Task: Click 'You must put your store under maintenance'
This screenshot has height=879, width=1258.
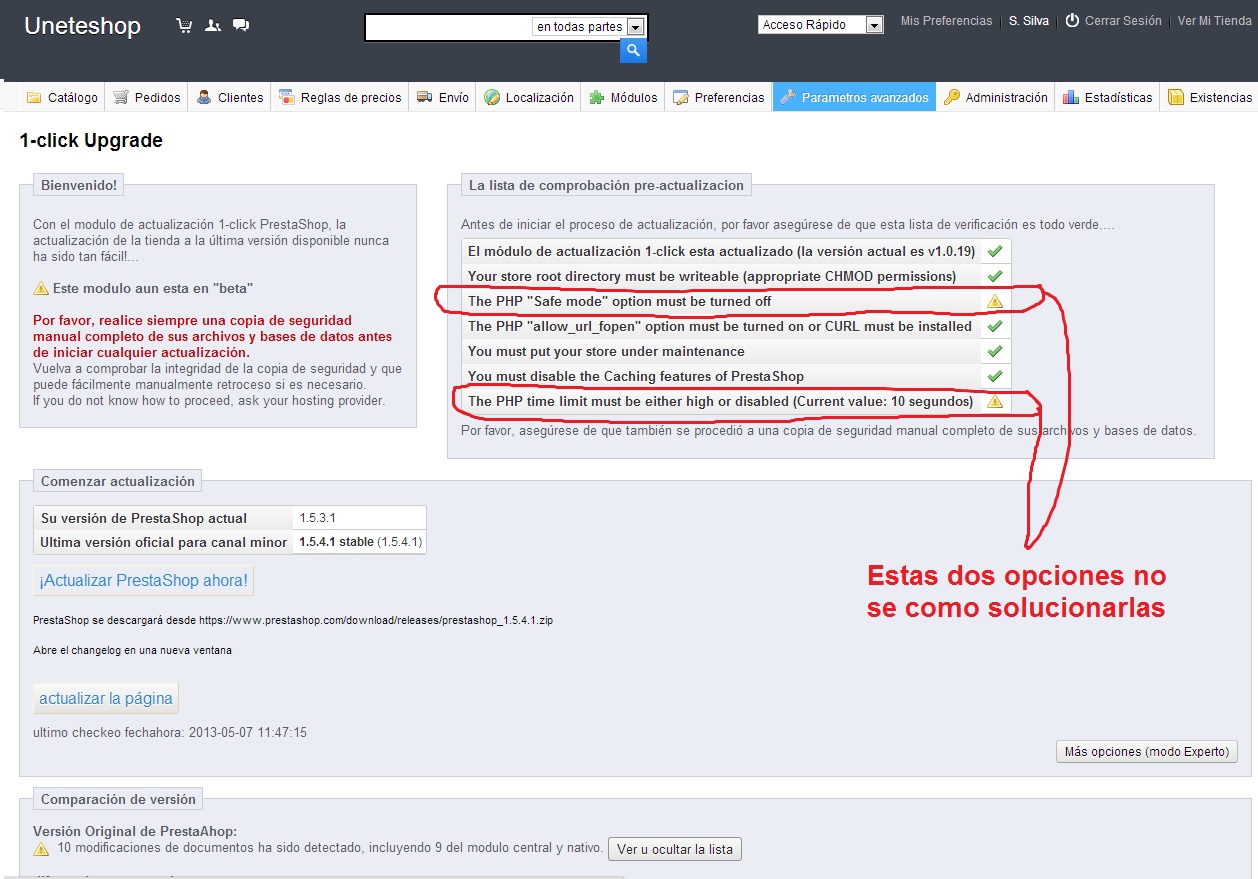Action: [606, 351]
